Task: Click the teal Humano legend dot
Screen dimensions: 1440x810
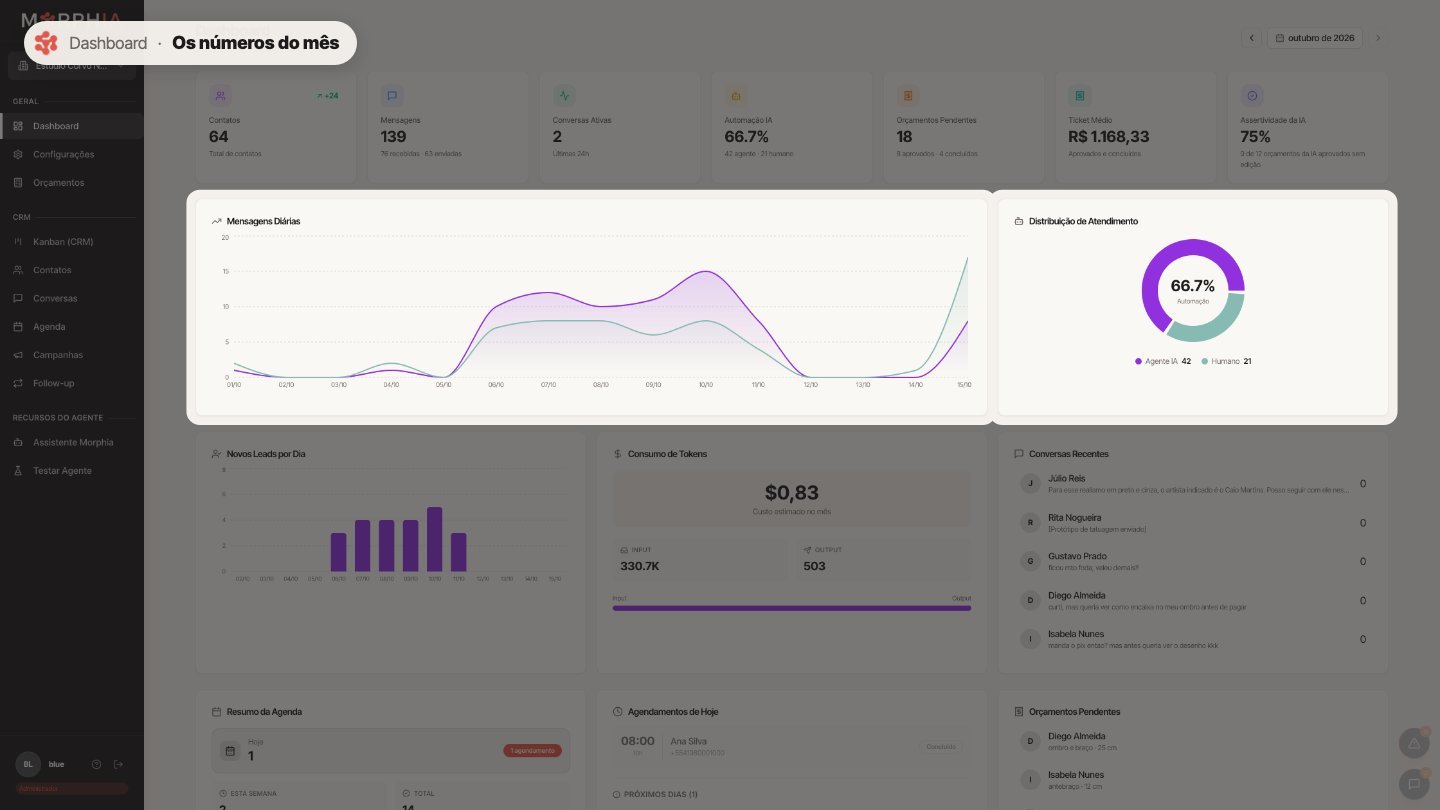Action: tap(1205, 361)
